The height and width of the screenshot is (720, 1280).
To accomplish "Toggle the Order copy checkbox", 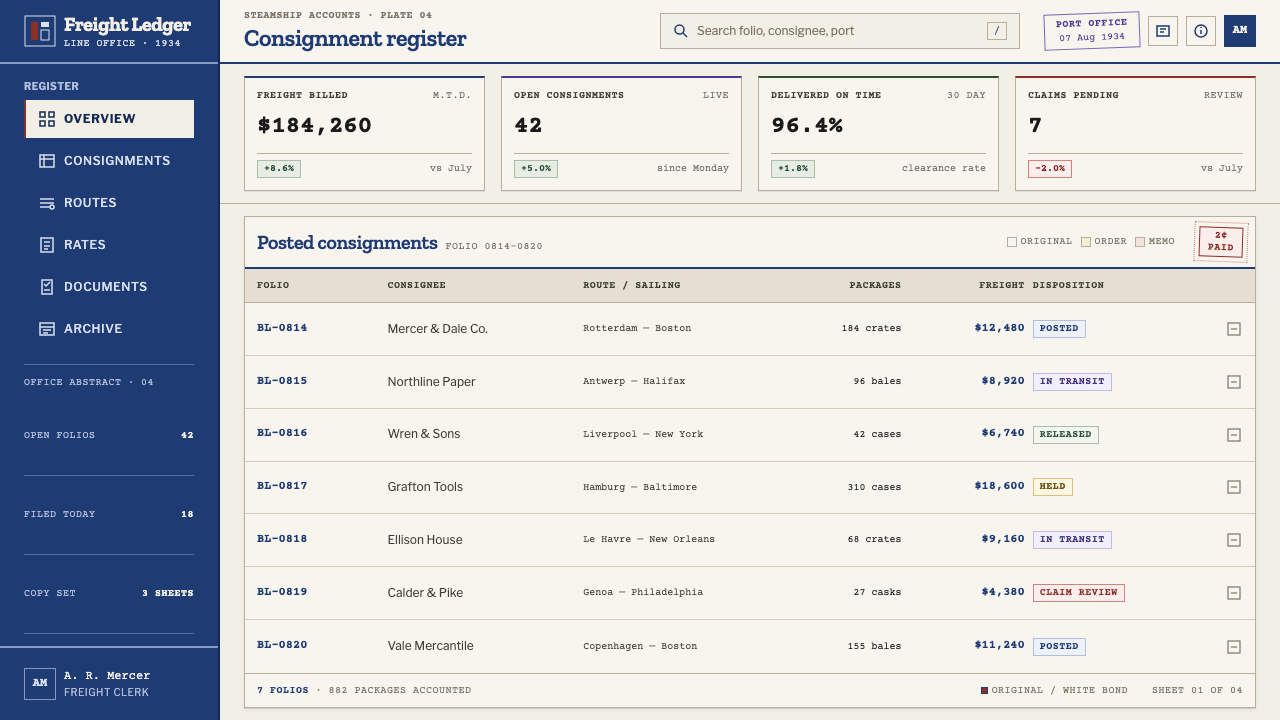I will (1086, 242).
